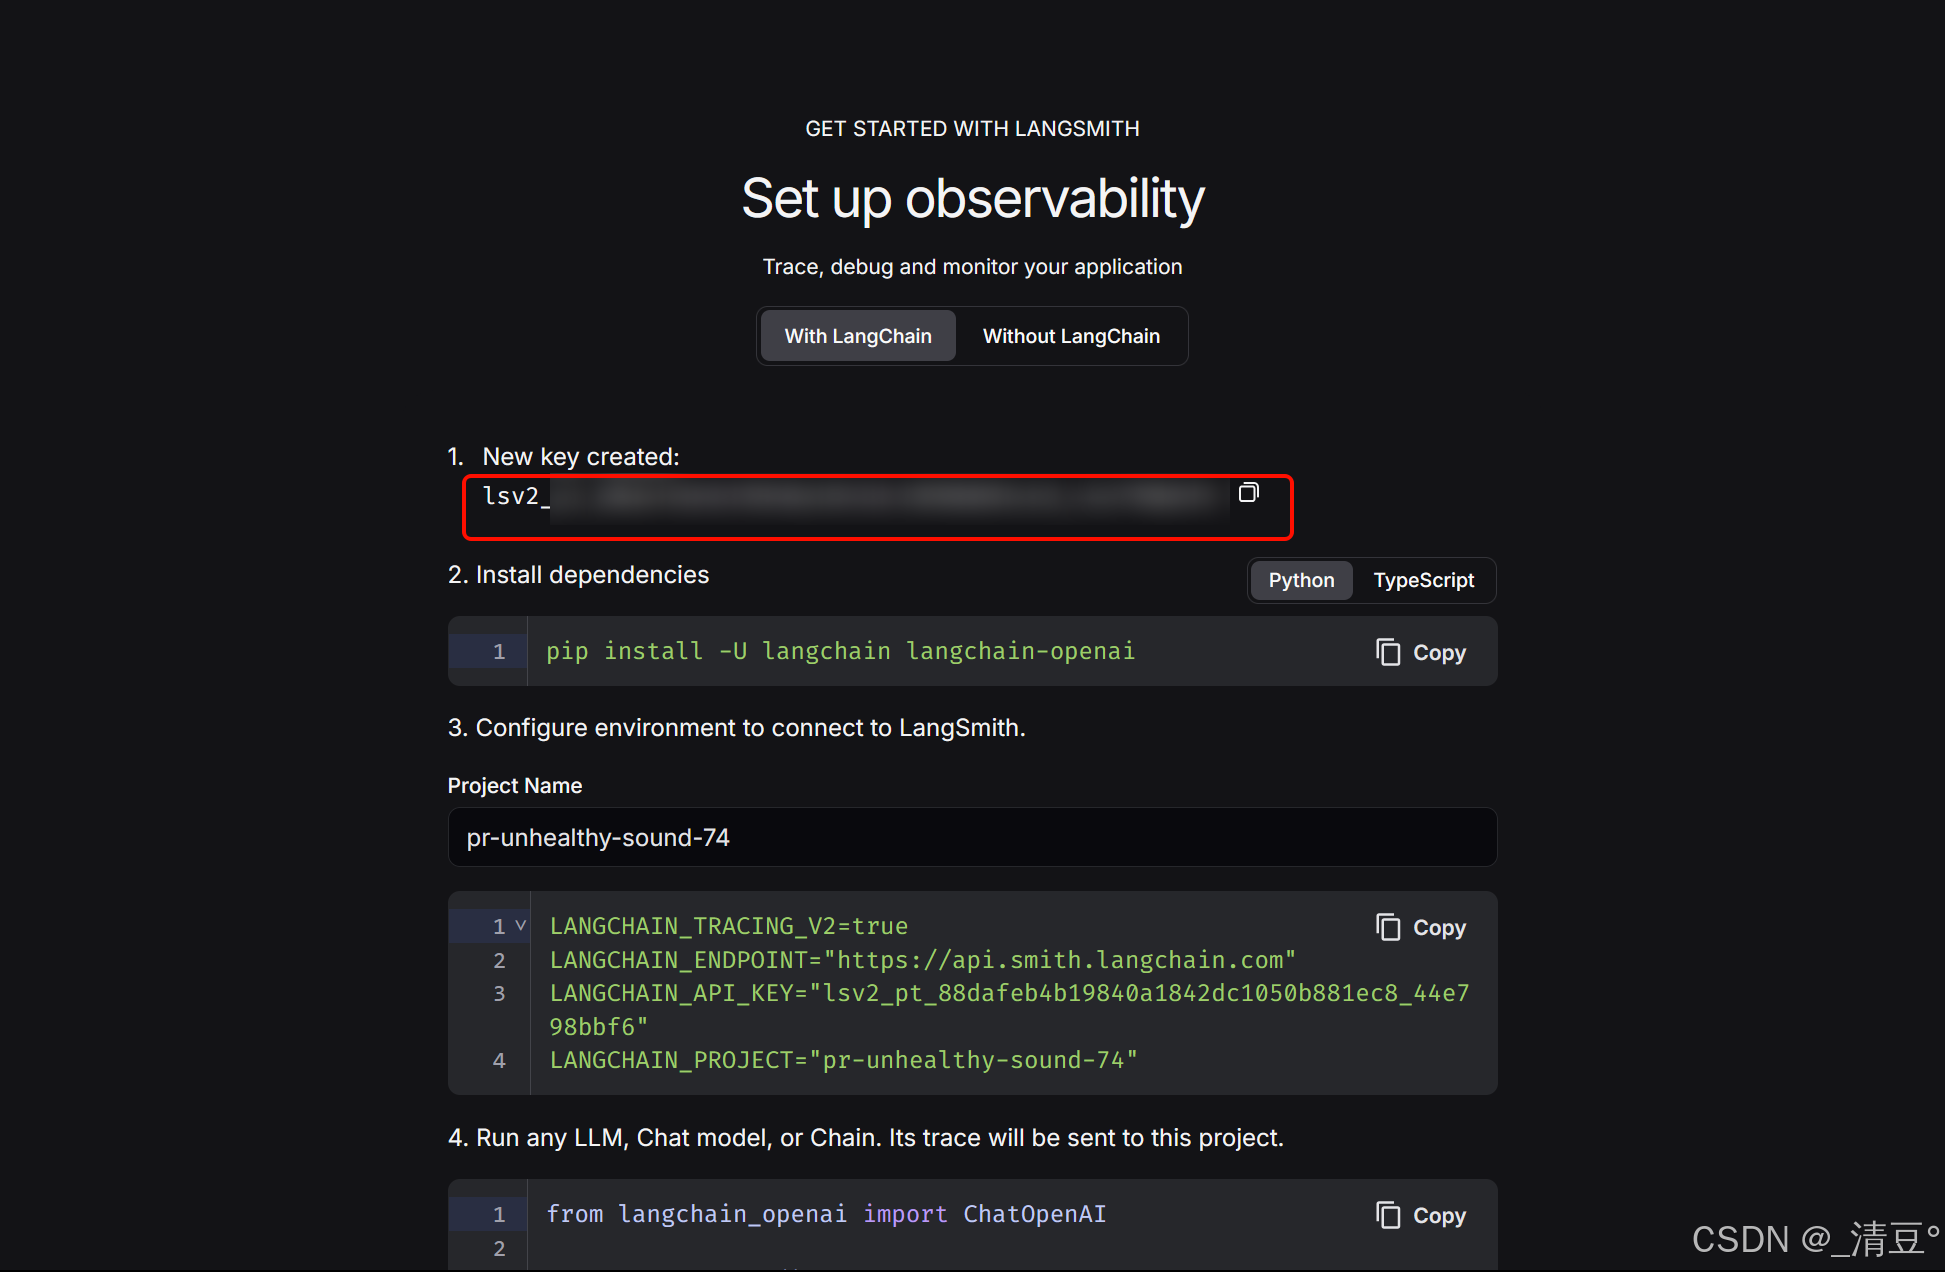
Task: Edit the Project Name input field
Action: [x=972, y=837]
